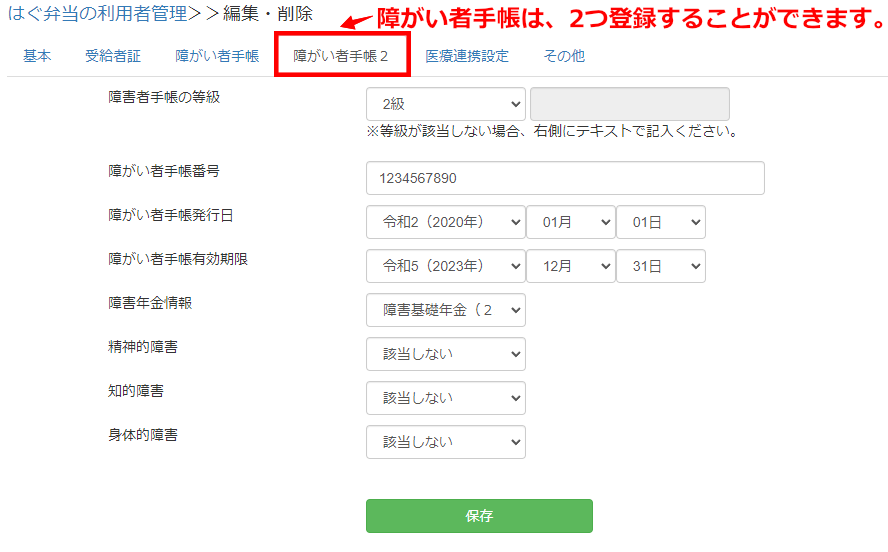
Task: Click the grade free-text field beside 2級
Action: point(629,104)
